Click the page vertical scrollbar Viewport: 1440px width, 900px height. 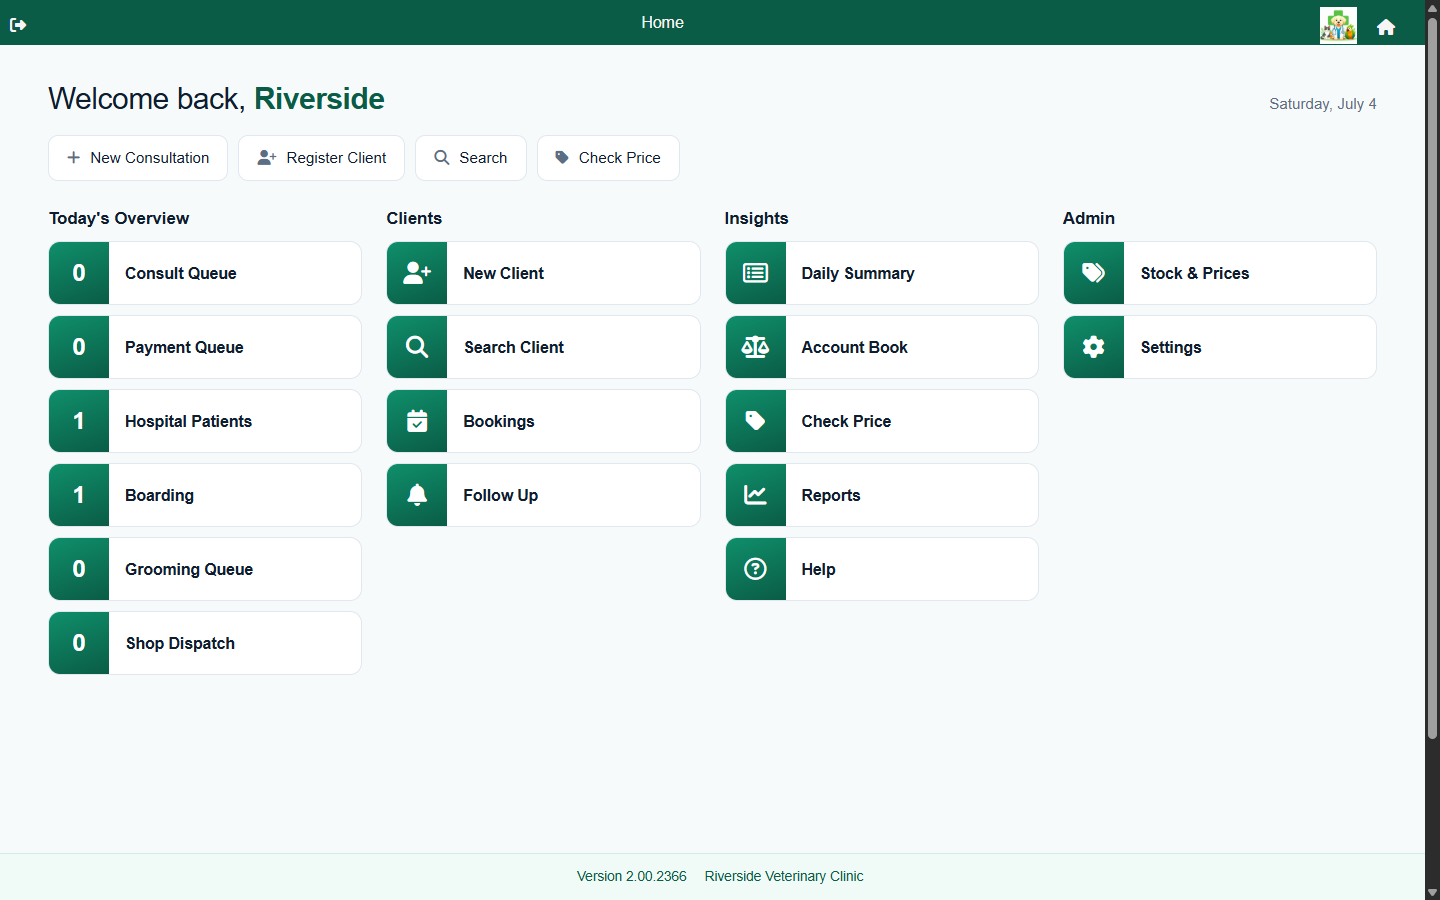(x=1432, y=380)
